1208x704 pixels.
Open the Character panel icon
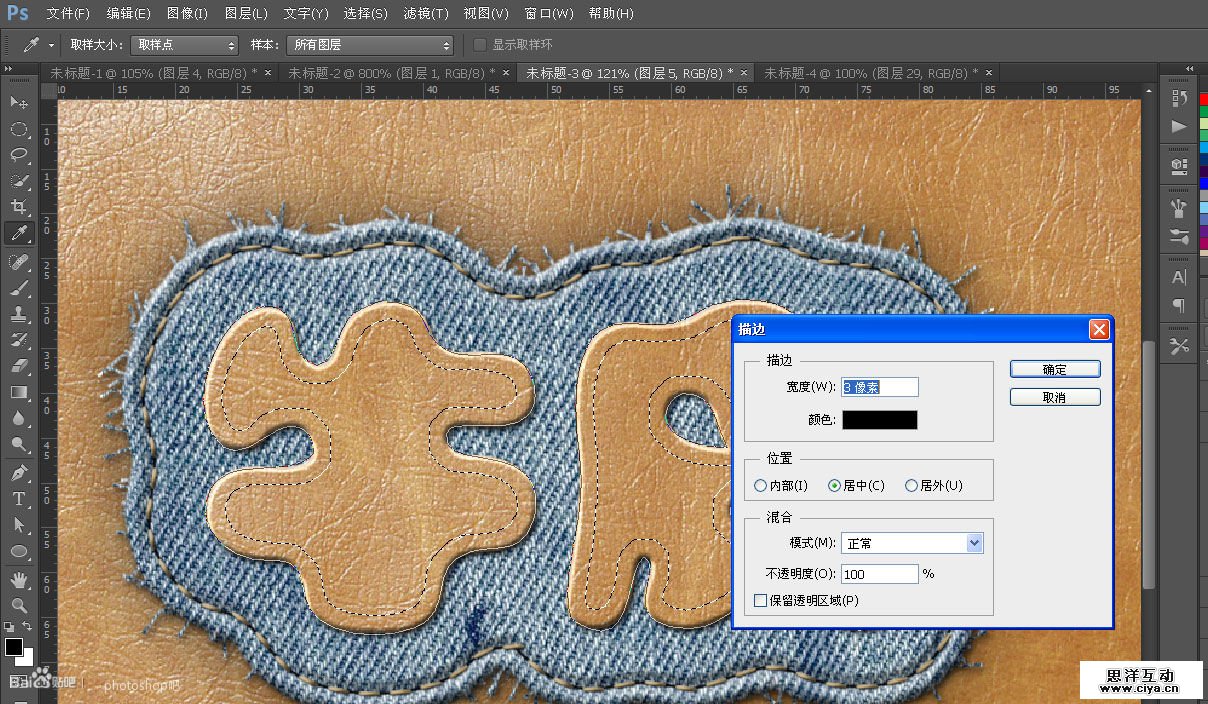tap(1179, 277)
